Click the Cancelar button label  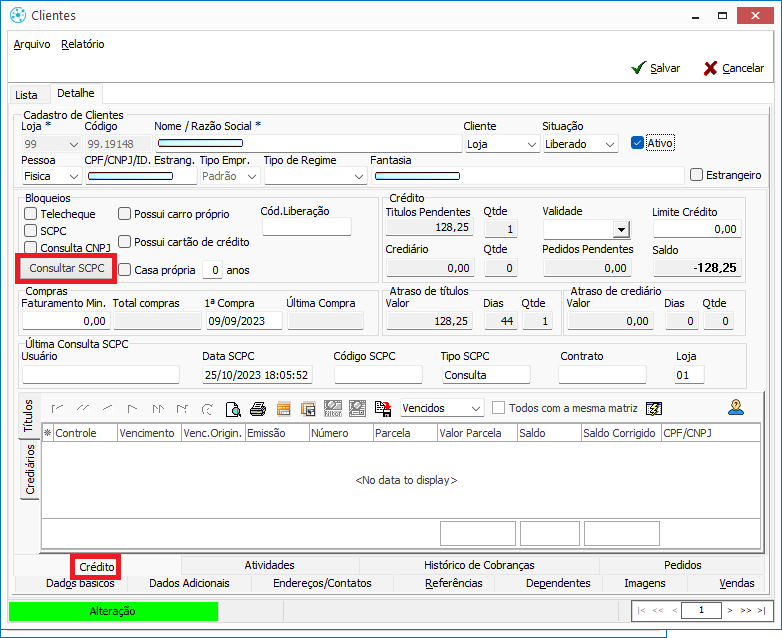coord(743,68)
